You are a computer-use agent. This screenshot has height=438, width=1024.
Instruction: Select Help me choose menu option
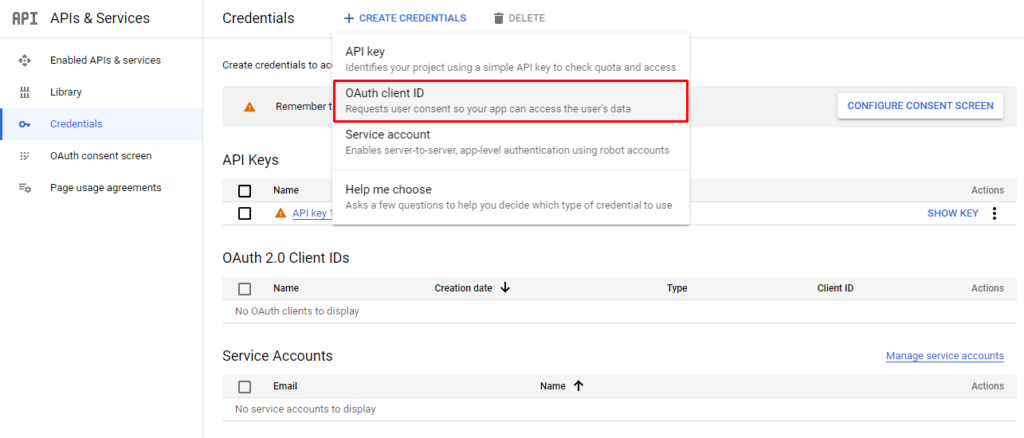click(x=511, y=197)
